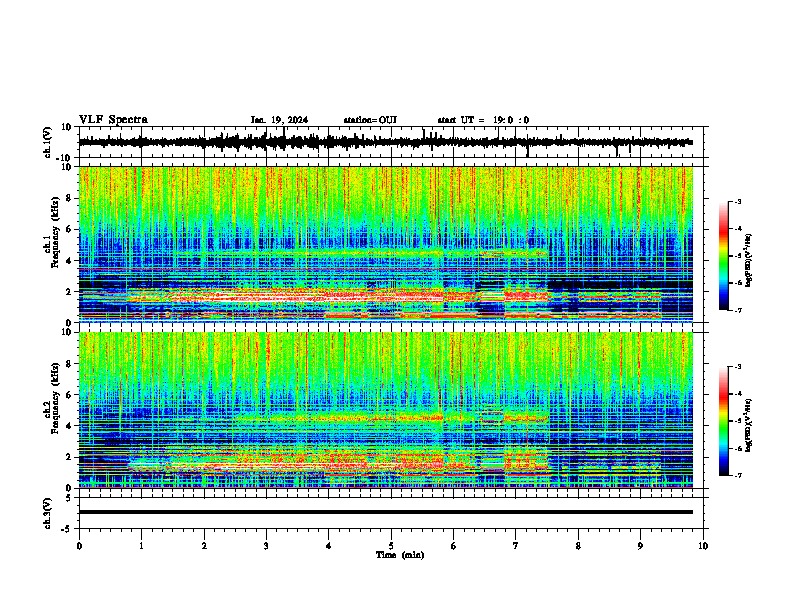This screenshot has height=612, width=792.
Task: Click the '2' kHz tick on ch.2 spectrogram
Action: coord(69,457)
